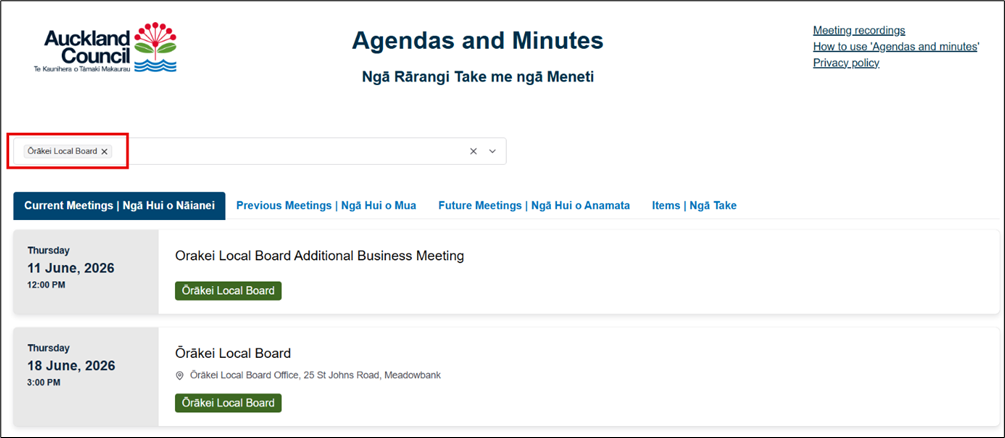The width and height of the screenshot is (1005, 438).
Task: Switch to the Previous Meetings tab
Action: point(326,206)
